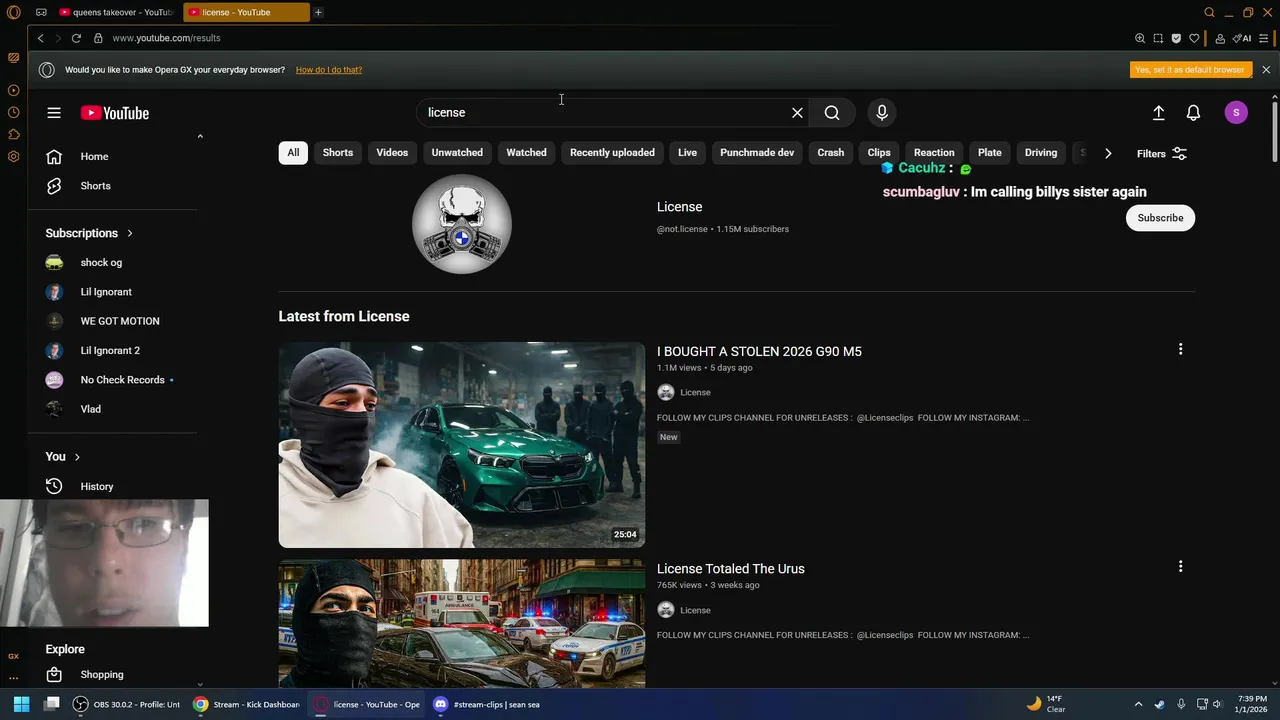Click 'Yes, set it as default browser'
This screenshot has height=720, width=1280.
1190,70
